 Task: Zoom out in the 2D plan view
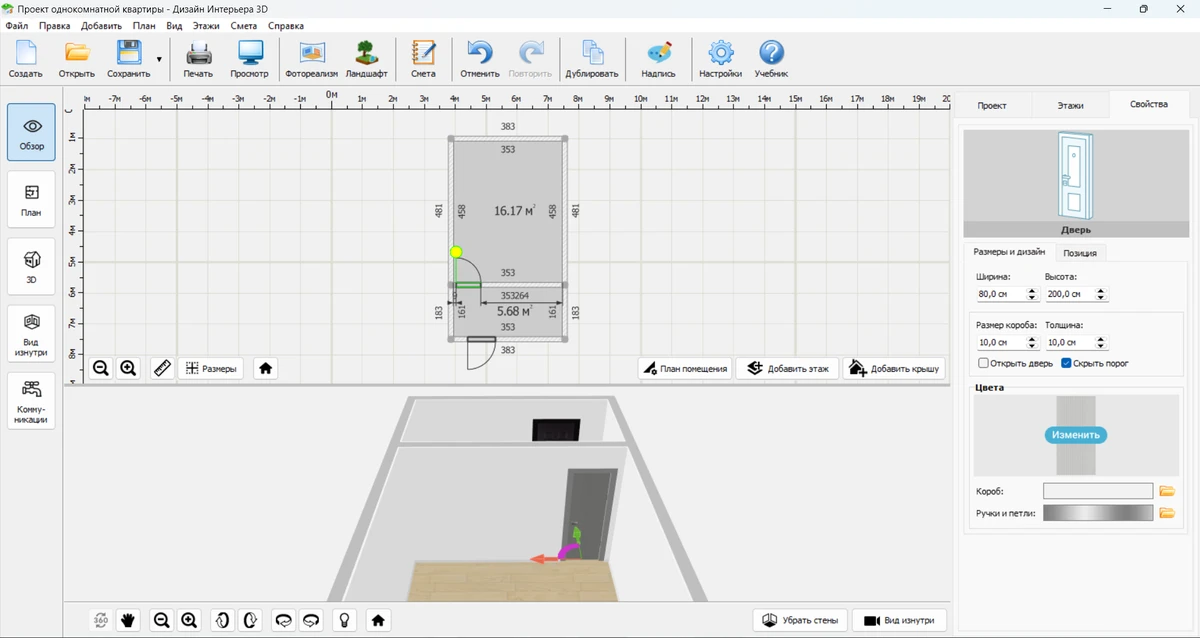click(101, 368)
